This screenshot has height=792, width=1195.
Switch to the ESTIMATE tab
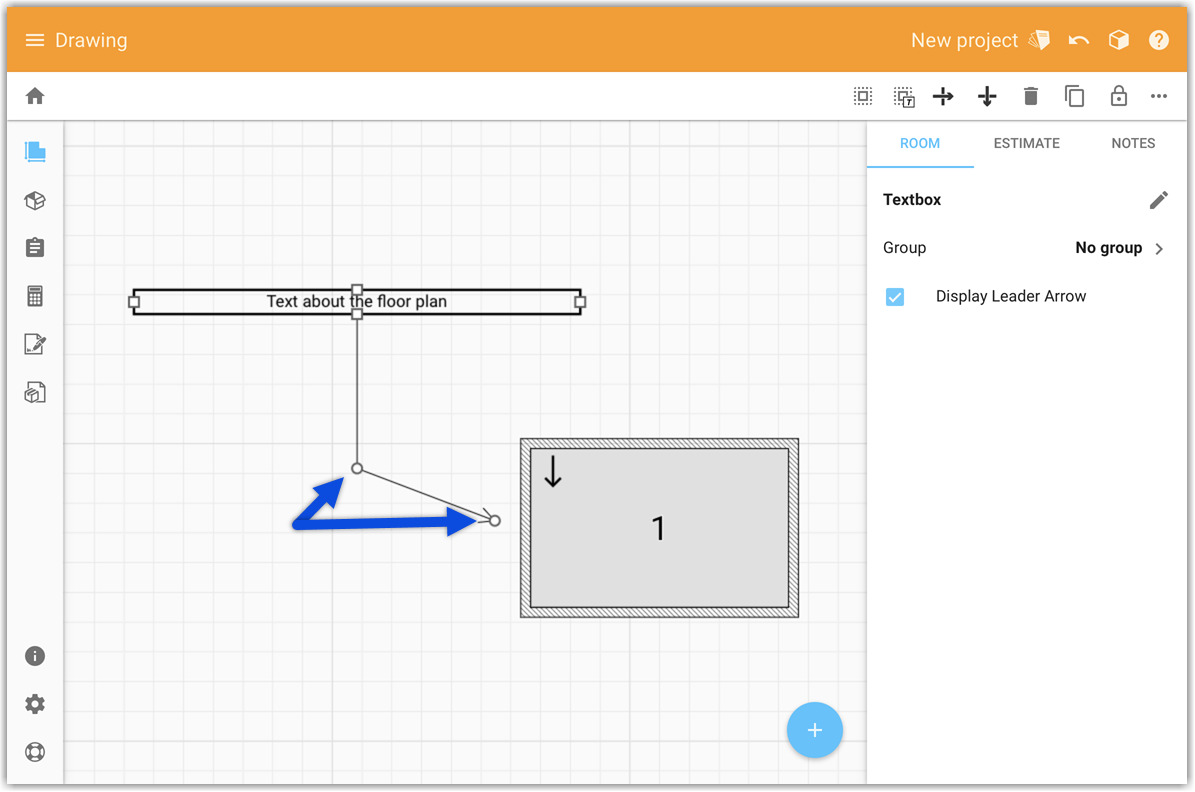click(1027, 143)
